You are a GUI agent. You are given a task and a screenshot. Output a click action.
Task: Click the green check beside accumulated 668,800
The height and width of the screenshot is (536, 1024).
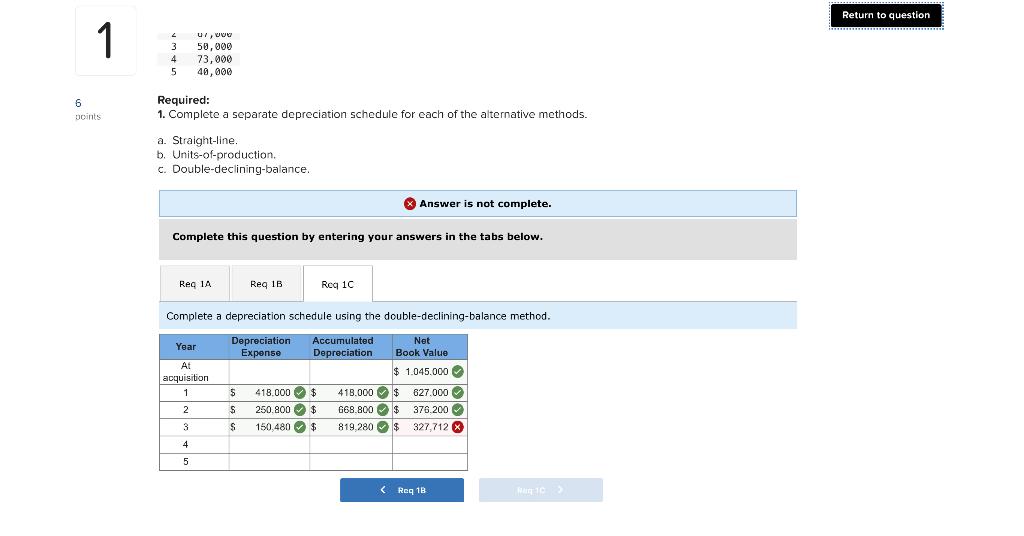point(383,410)
